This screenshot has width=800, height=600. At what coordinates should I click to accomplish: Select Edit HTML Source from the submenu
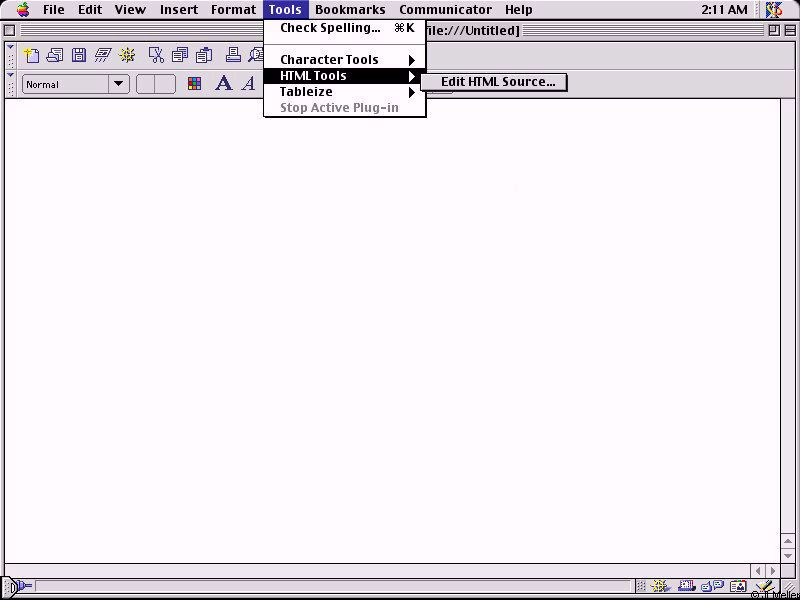coord(497,82)
